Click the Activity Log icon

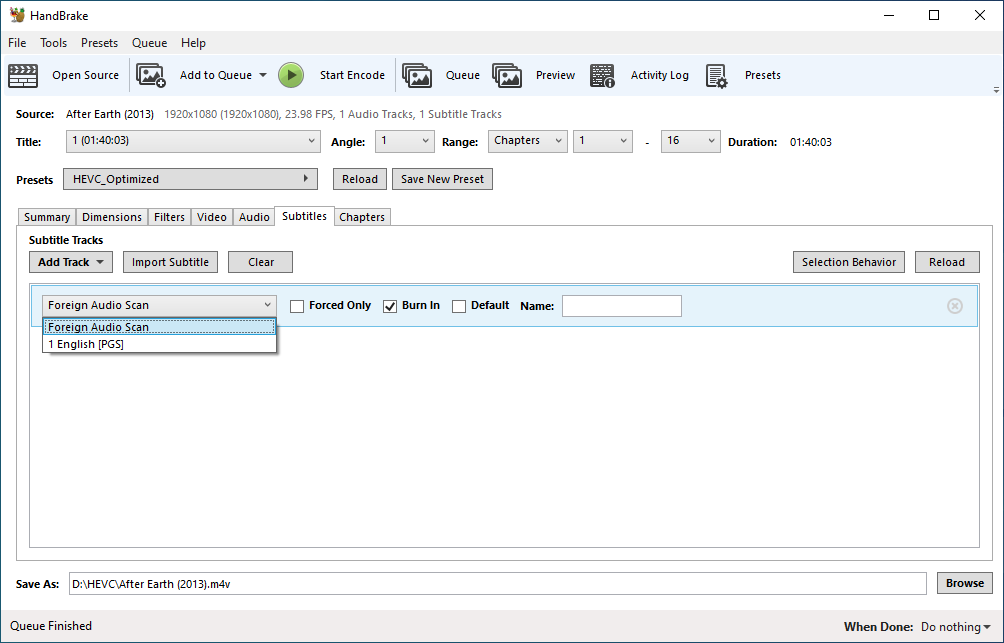[602, 76]
